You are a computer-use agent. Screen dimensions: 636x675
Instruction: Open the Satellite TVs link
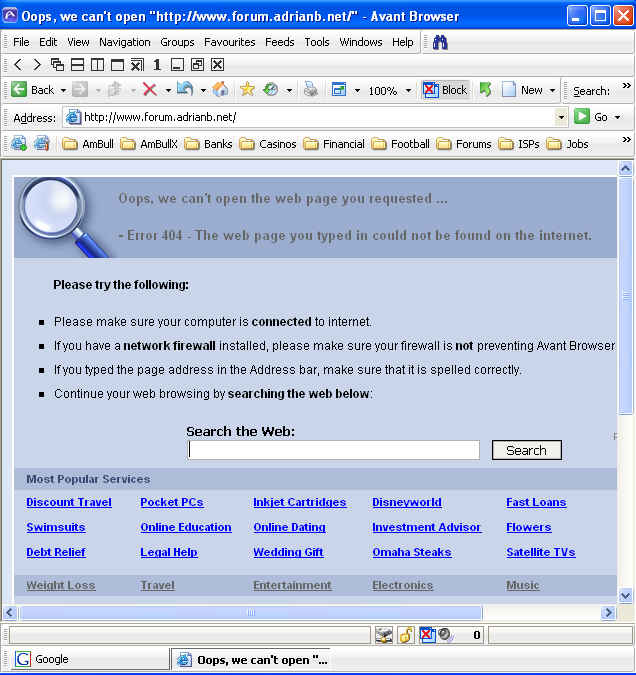[x=541, y=552]
